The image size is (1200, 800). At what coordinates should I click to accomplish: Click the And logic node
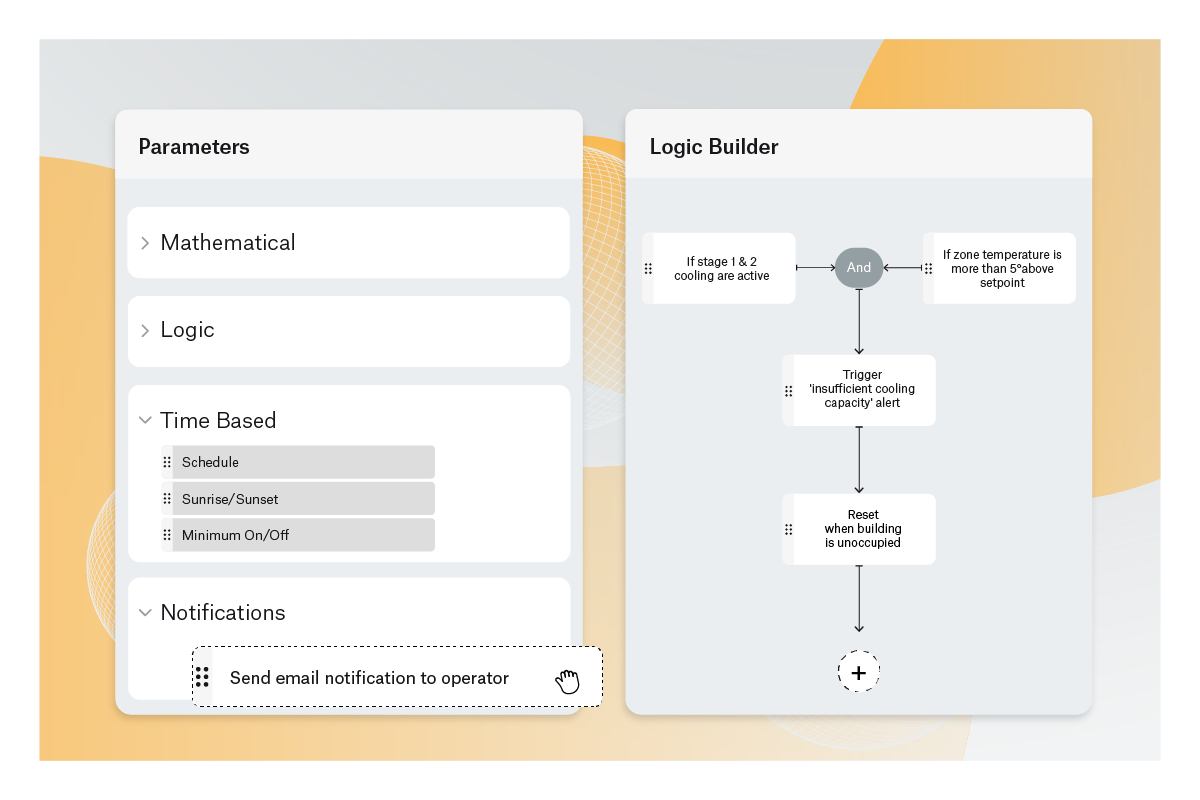859,268
